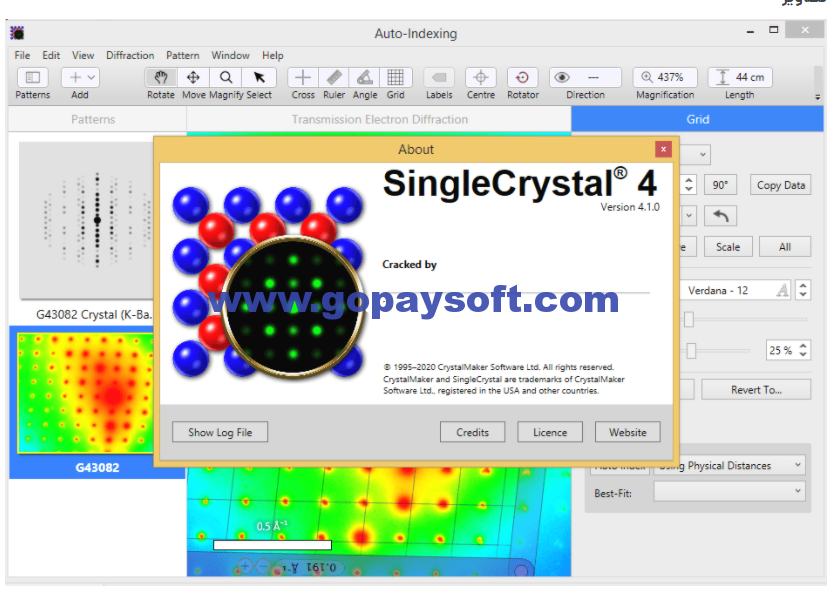The height and width of the screenshot is (602, 831).
Task: Select the arrow Select tool
Action: click(259, 77)
